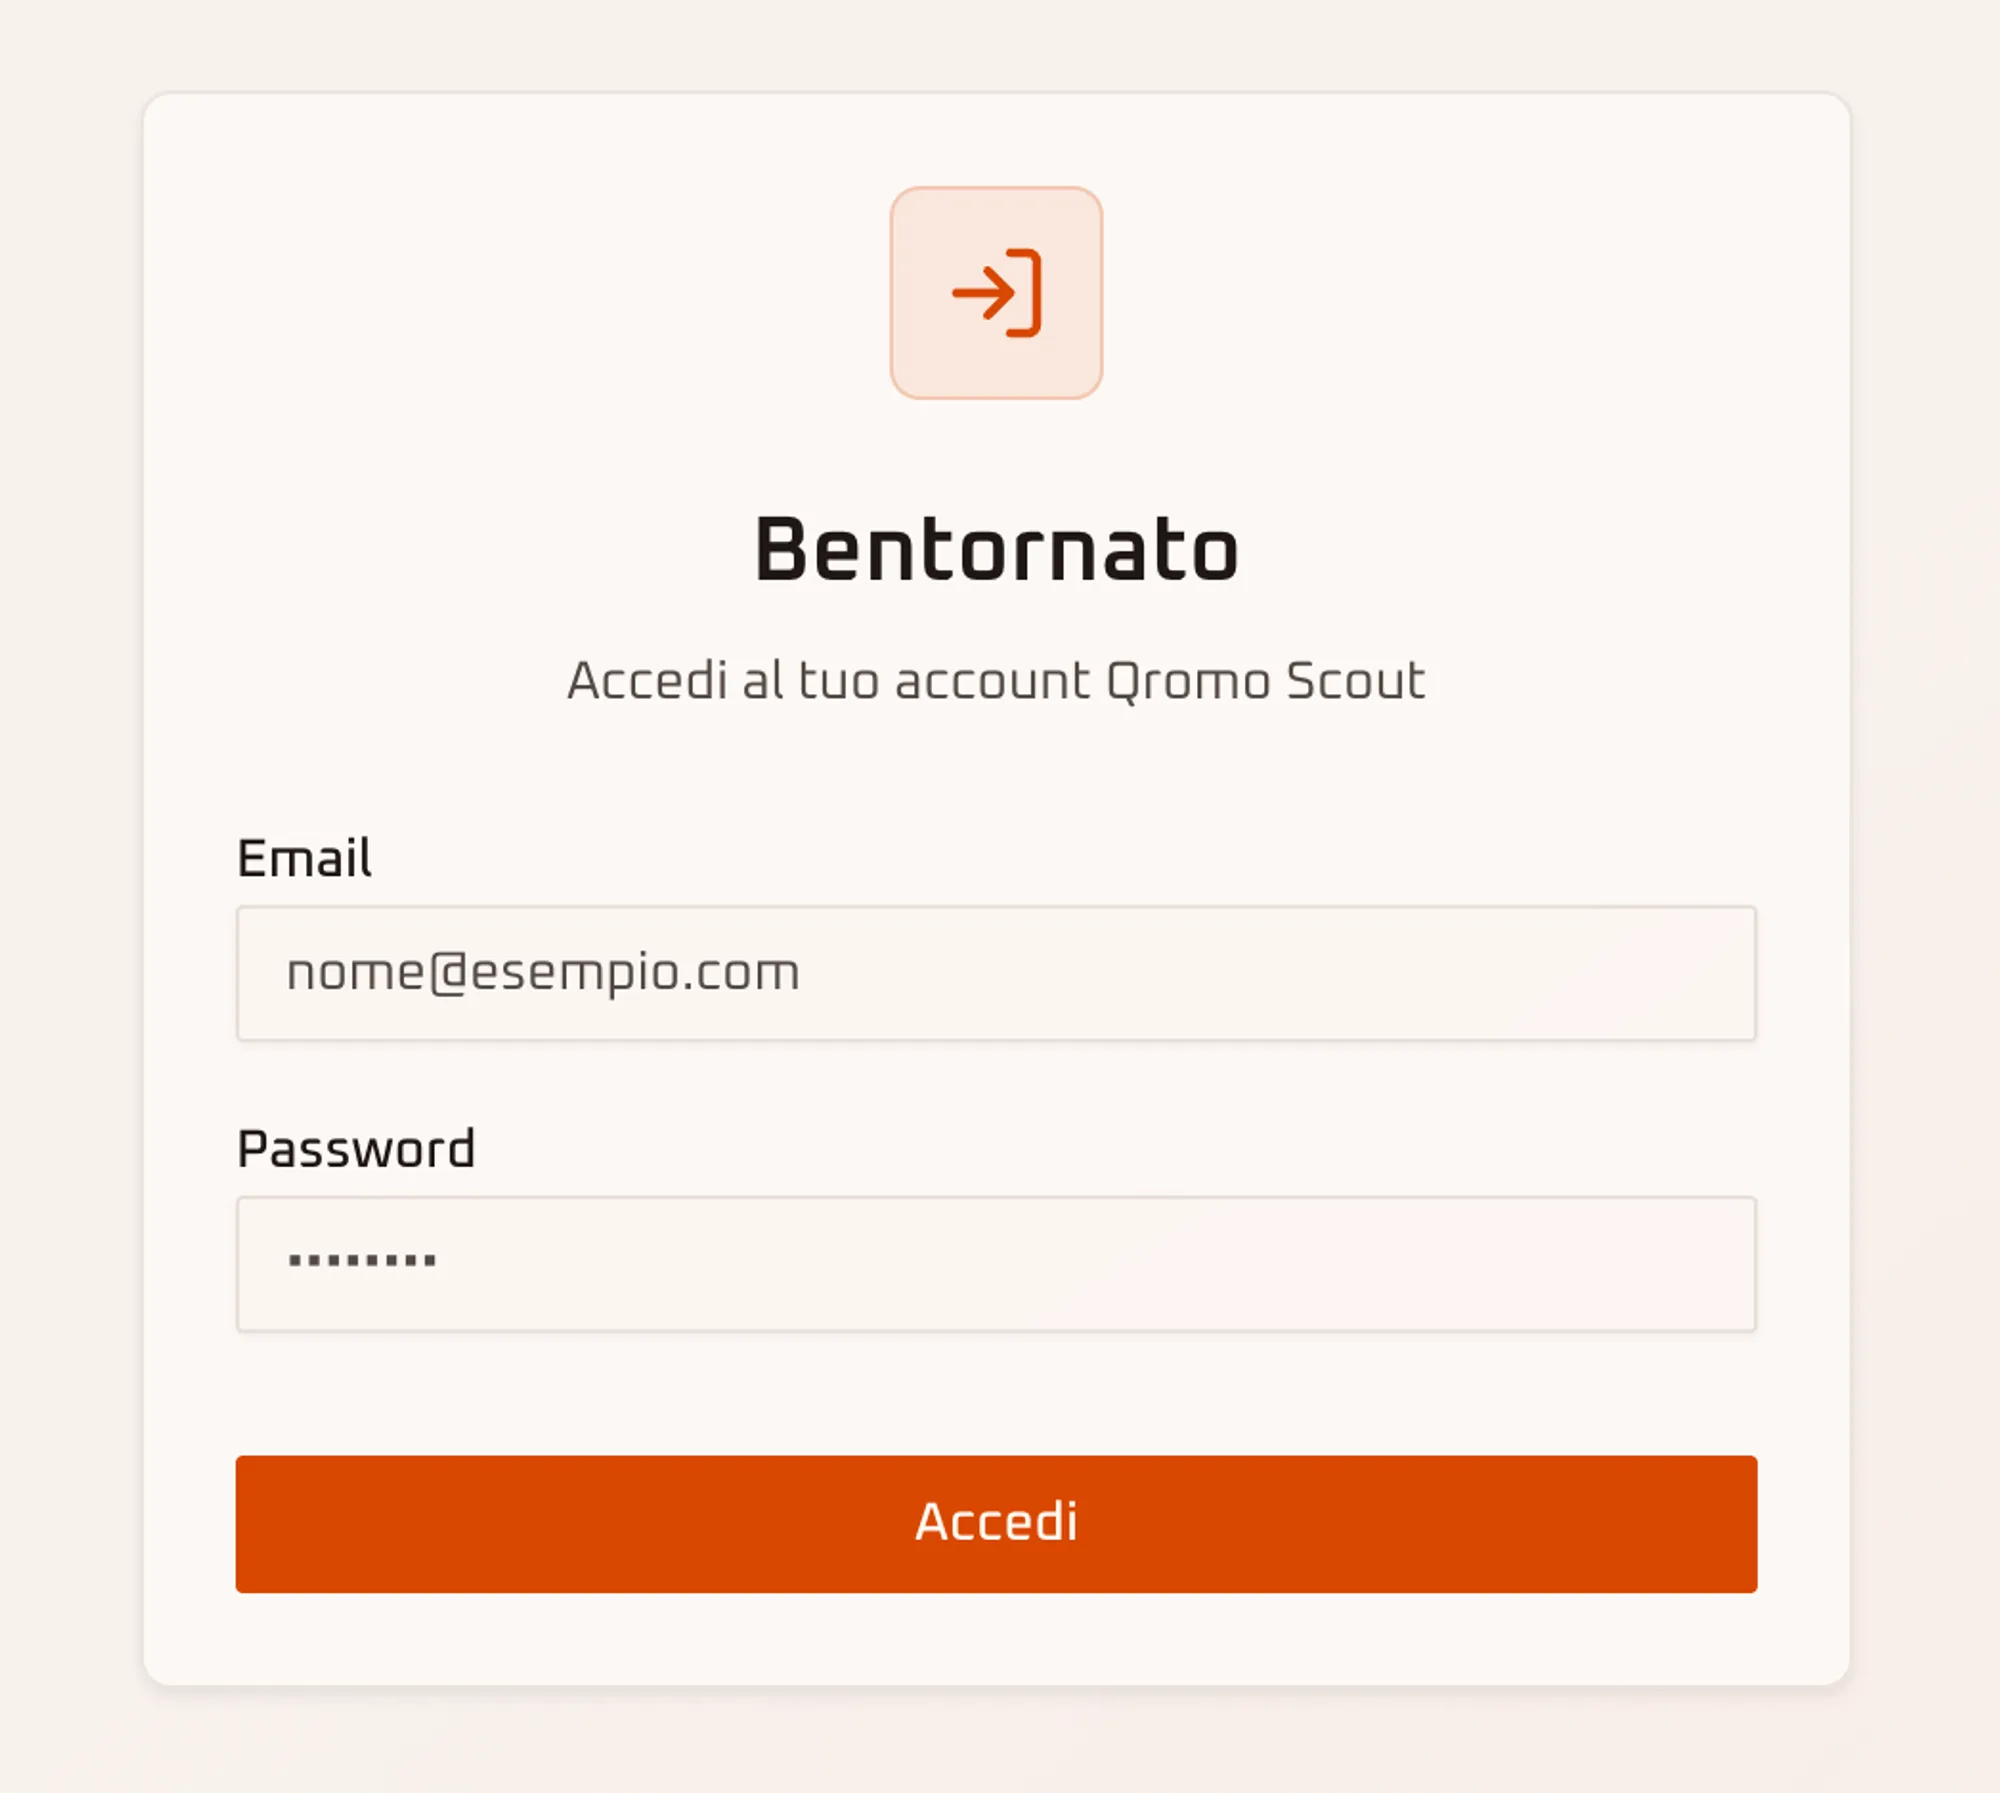Screen dimensions: 2000x1793
Task: Click the sign-in icon tile above Bentornato
Action: click(997, 293)
